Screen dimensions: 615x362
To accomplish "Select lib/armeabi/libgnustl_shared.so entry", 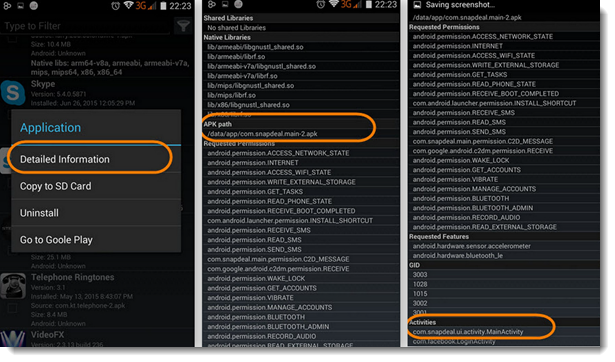I will (x=301, y=47).
